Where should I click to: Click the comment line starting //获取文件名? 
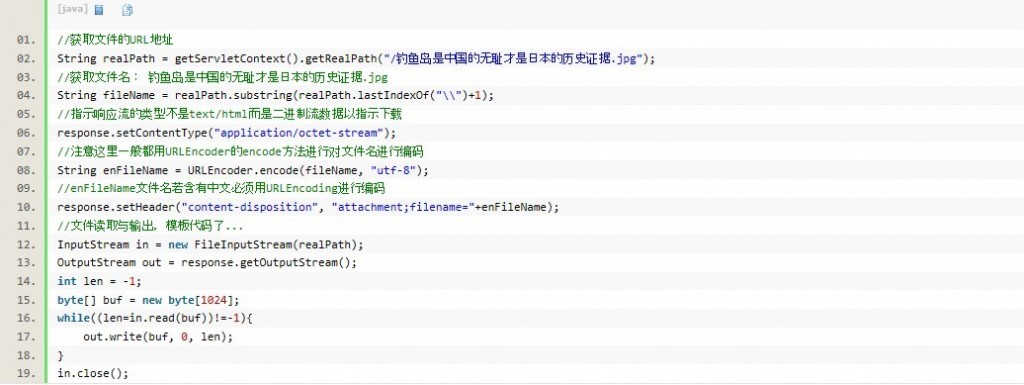tap(222, 78)
